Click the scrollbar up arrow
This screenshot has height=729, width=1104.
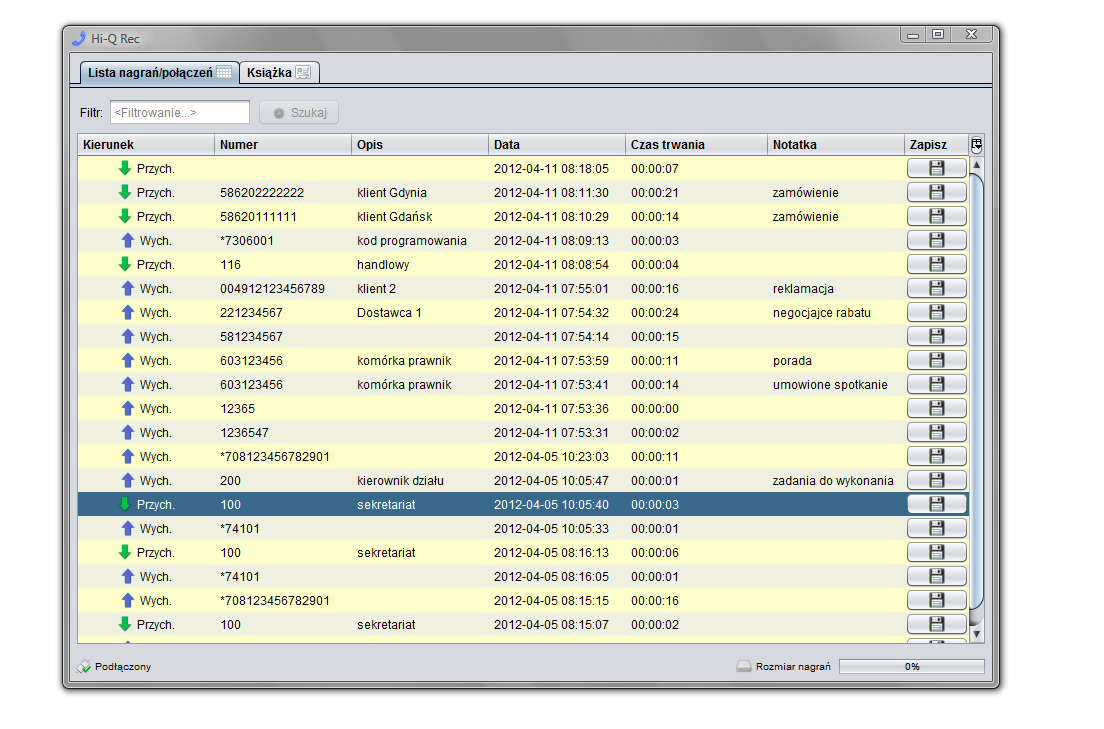point(977,164)
